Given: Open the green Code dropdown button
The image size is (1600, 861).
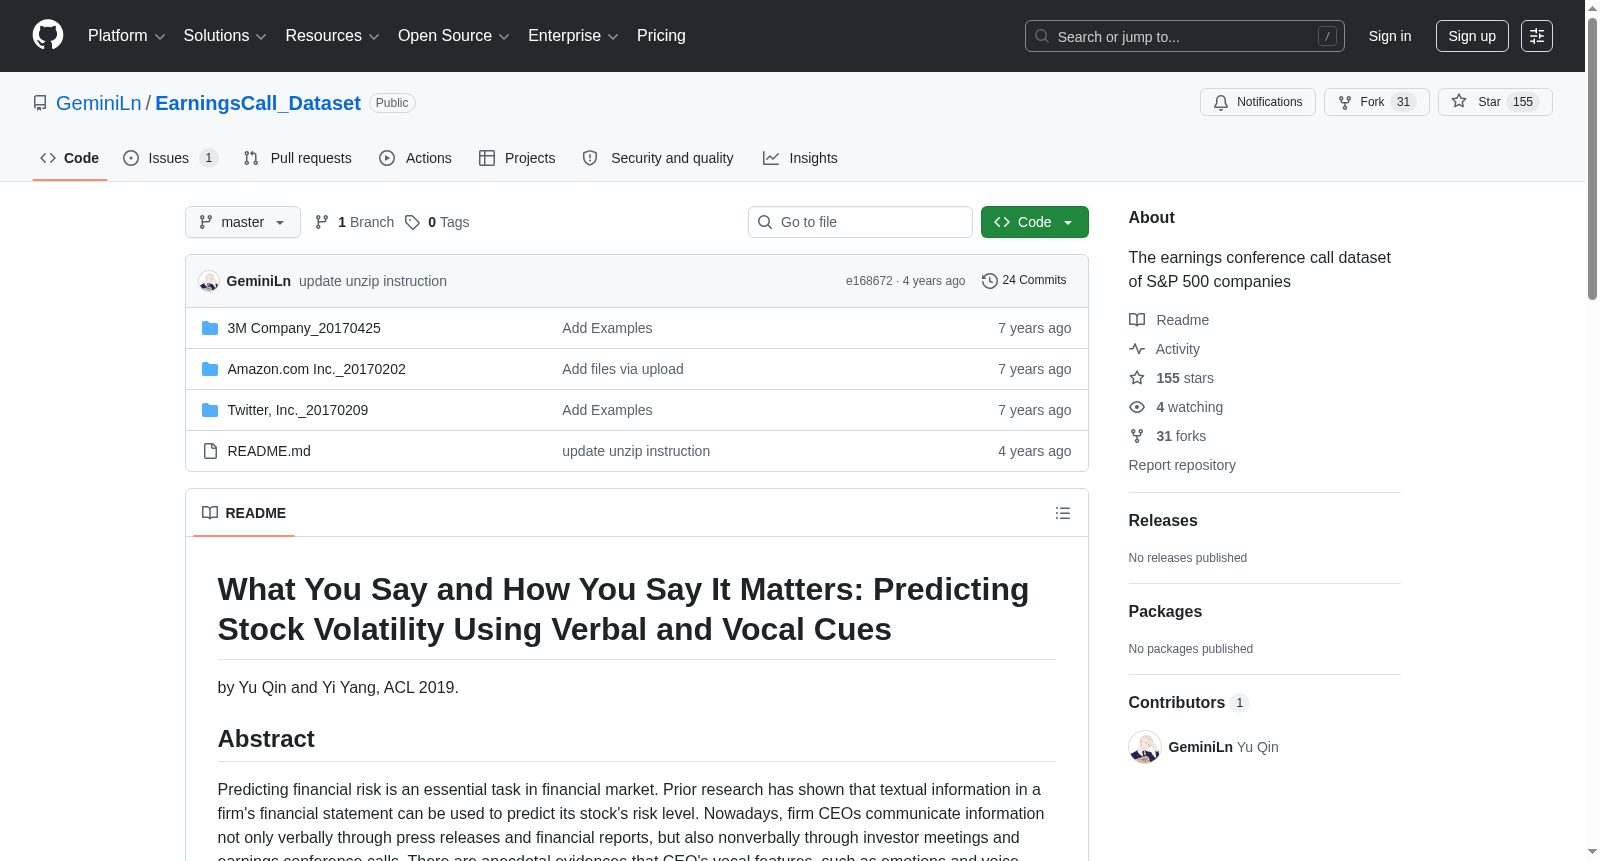Looking at the screenshot, I should tap(1035, 222).
